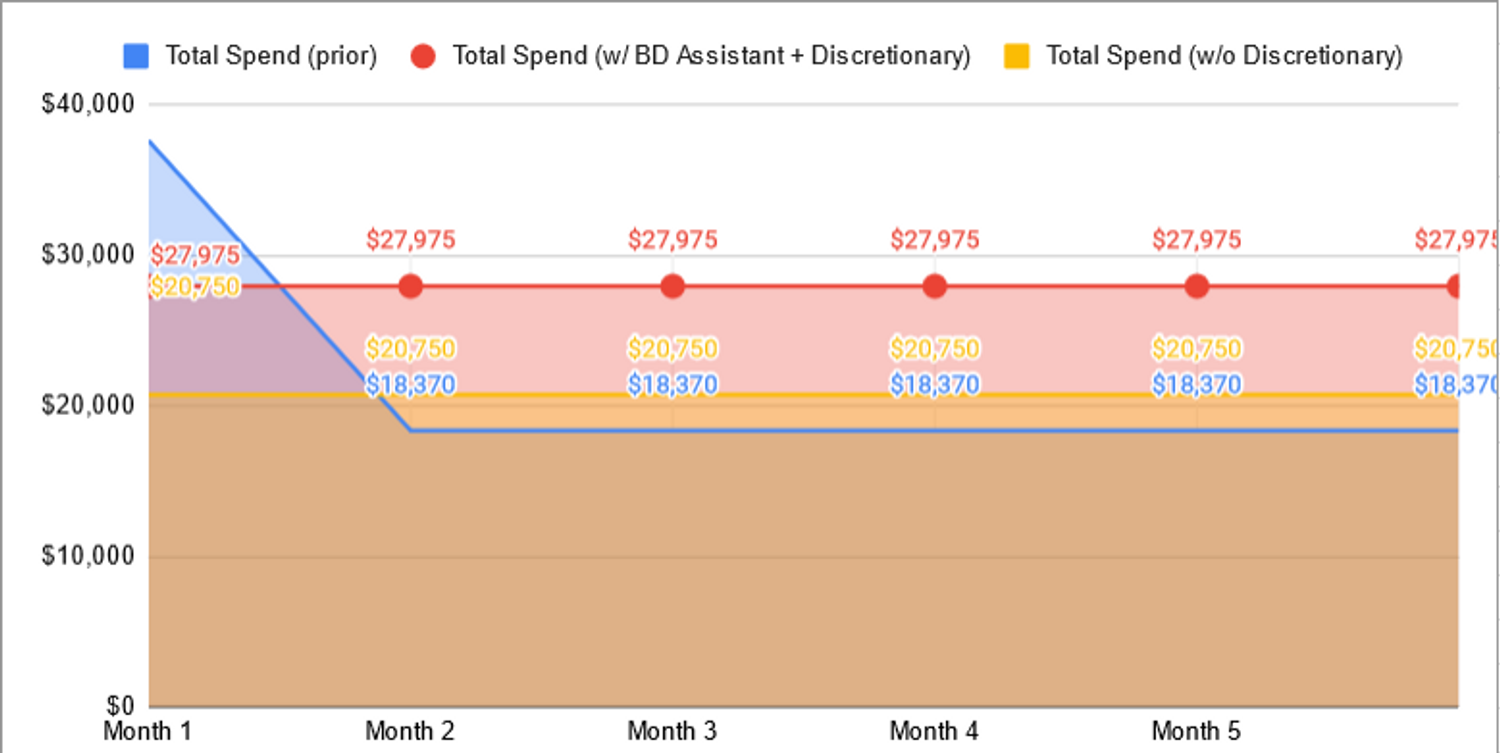
Task: Click the Month 5 horizontal axis label
Action: point(1196,731)
